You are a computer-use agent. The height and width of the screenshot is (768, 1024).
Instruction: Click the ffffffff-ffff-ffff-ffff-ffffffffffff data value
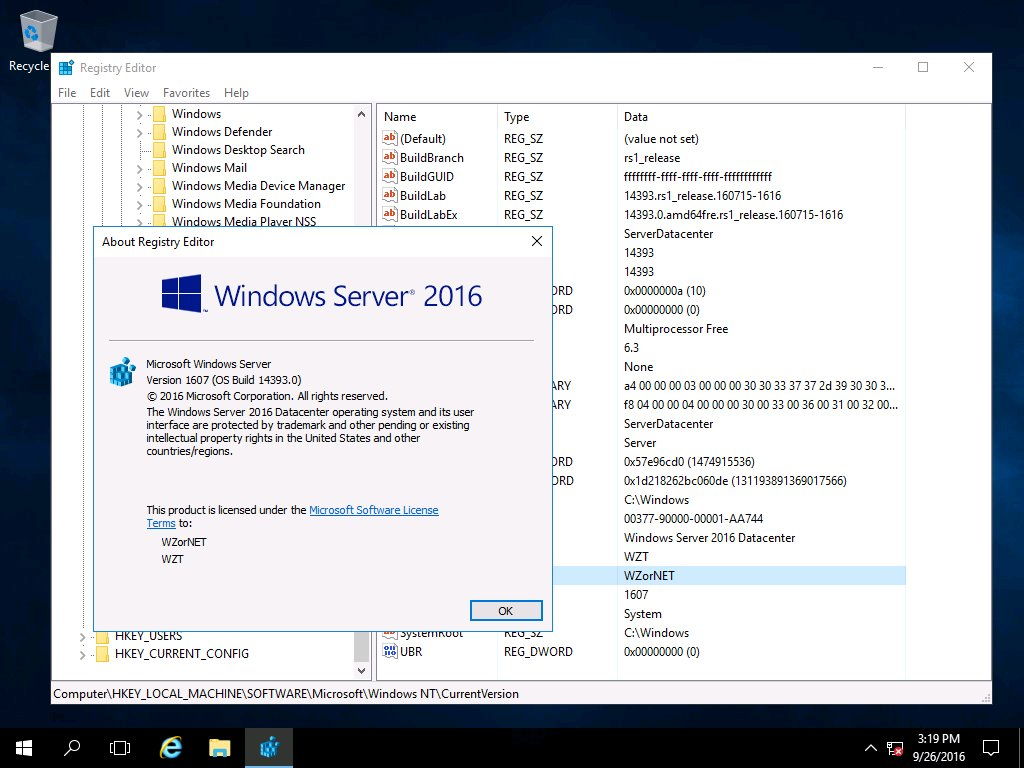pos(697,176)
